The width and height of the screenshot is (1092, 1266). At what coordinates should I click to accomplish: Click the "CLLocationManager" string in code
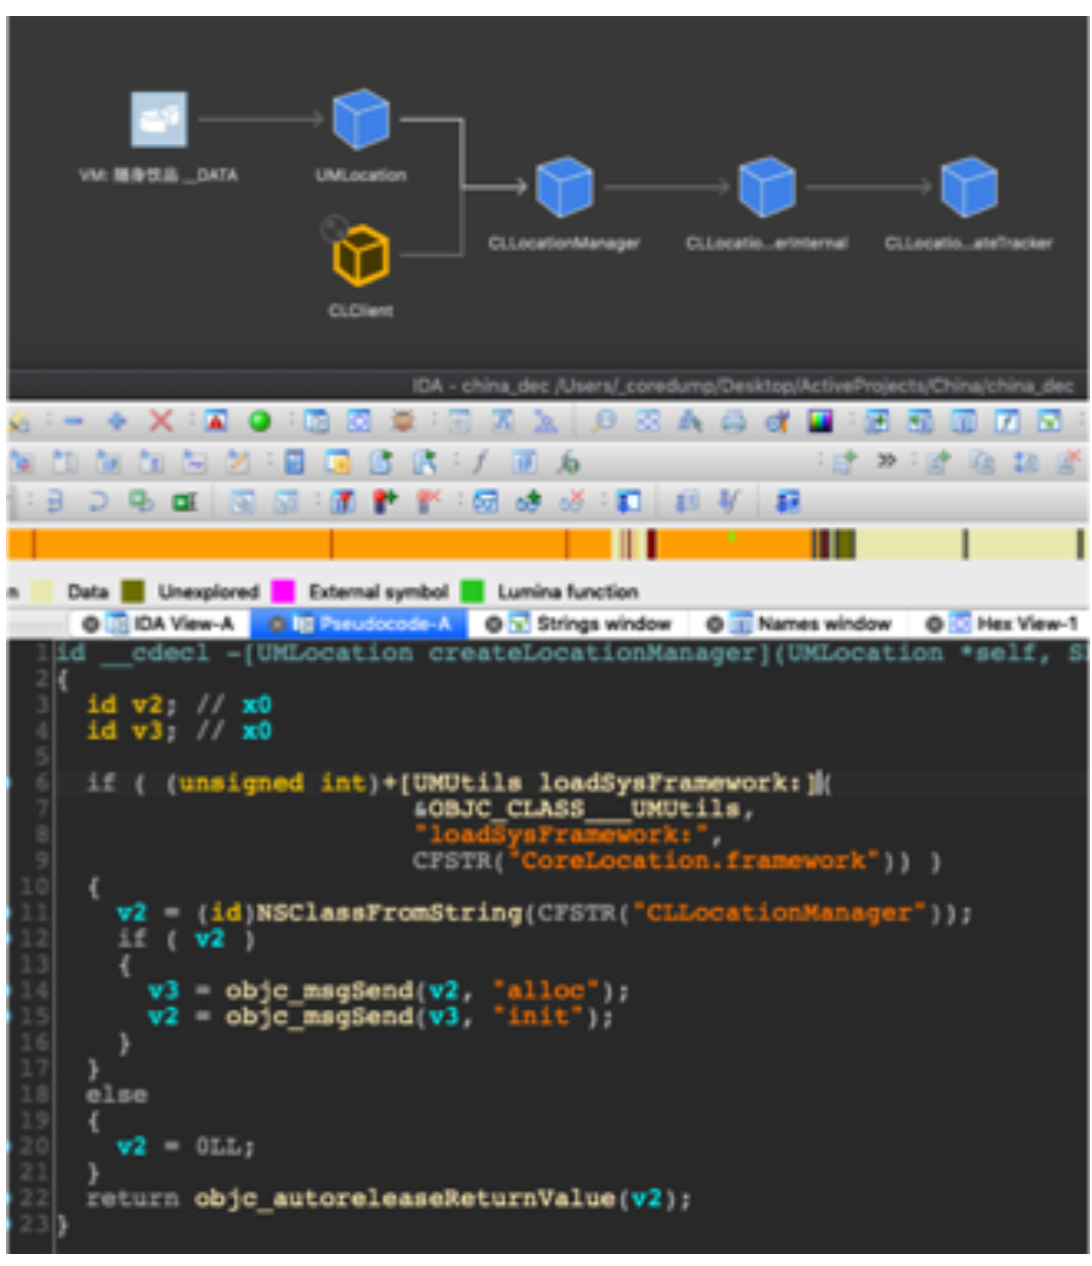[778, 913]
